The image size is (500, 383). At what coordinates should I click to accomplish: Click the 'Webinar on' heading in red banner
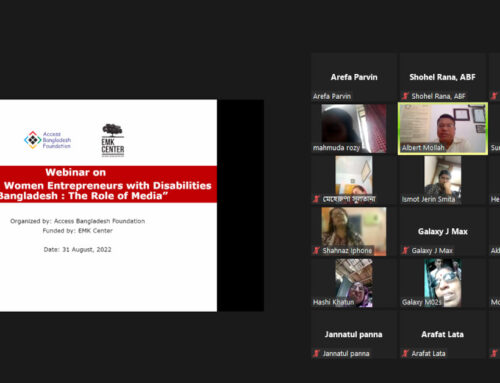tap(76, 172)
